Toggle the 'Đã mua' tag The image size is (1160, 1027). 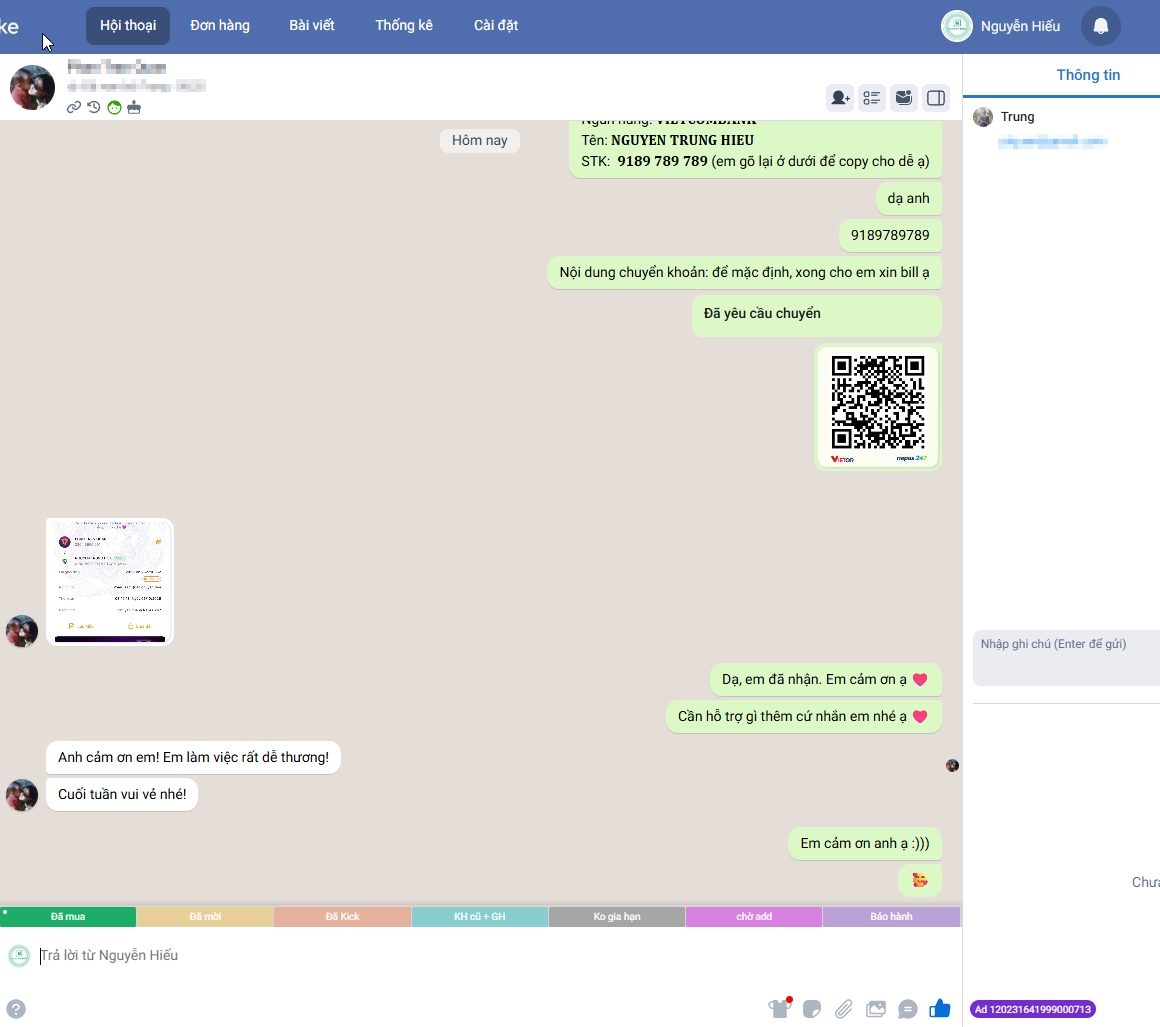[68, 917]
